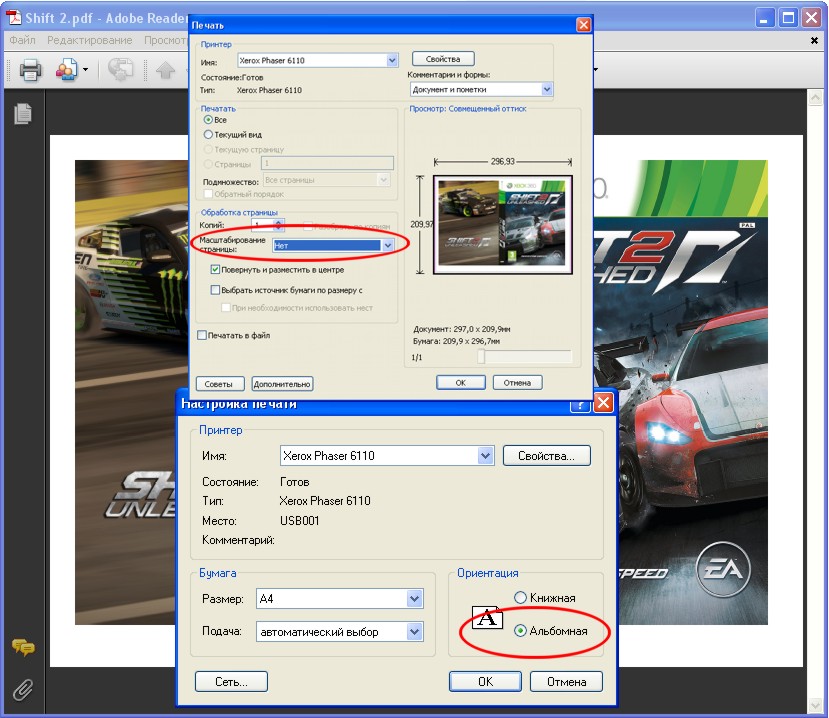Screen dimensions: 829x718
Task: Click the Сеть... button
Action: pyautogui.click(x=231, y=682)
